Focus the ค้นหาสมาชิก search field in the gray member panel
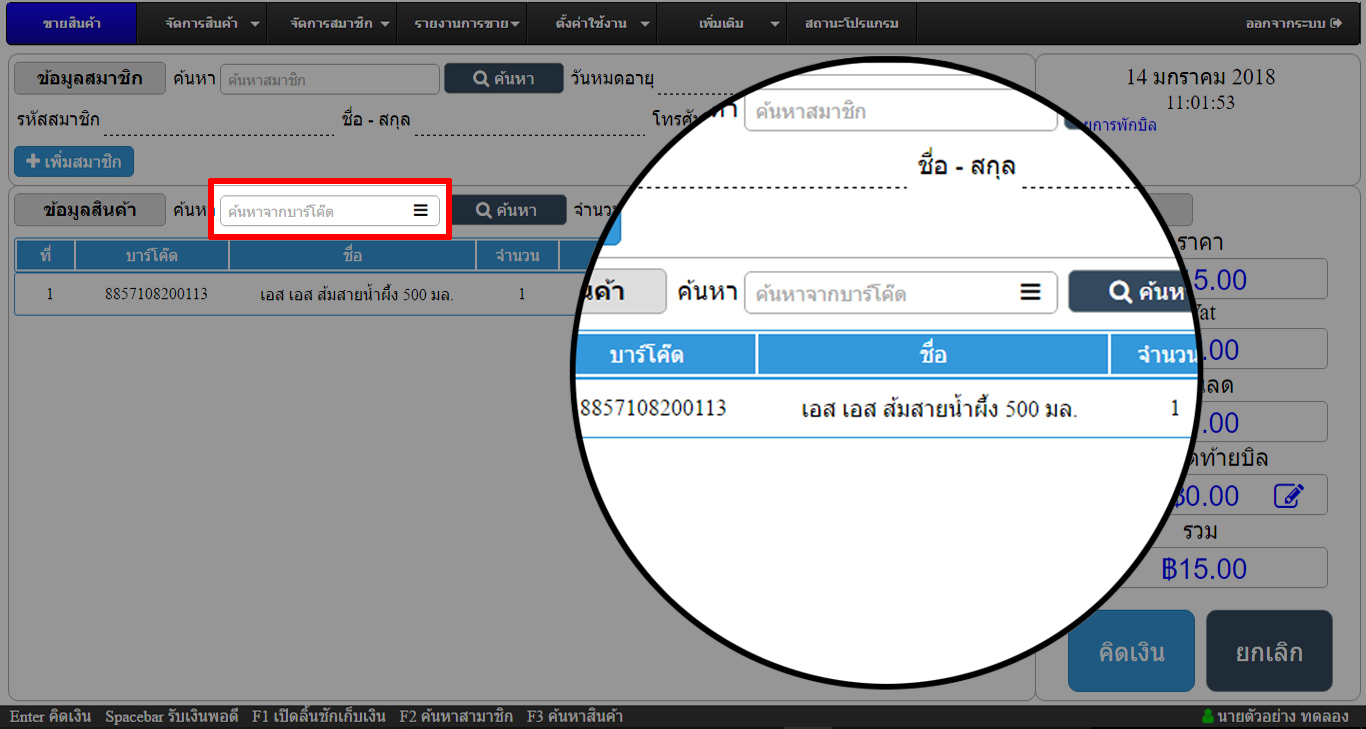The height and width of the screenshot is (729, 1366). pos(329,79)
